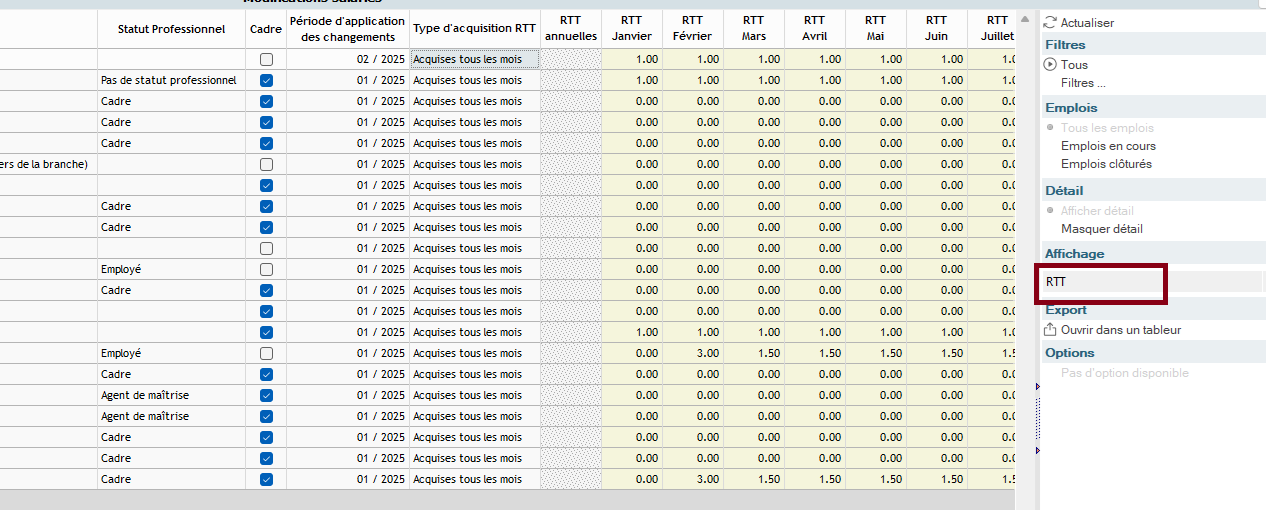Click the RTT Mai column header
Image resolution: width=1266 pixels, height=510 pixels.
(875, 29)
